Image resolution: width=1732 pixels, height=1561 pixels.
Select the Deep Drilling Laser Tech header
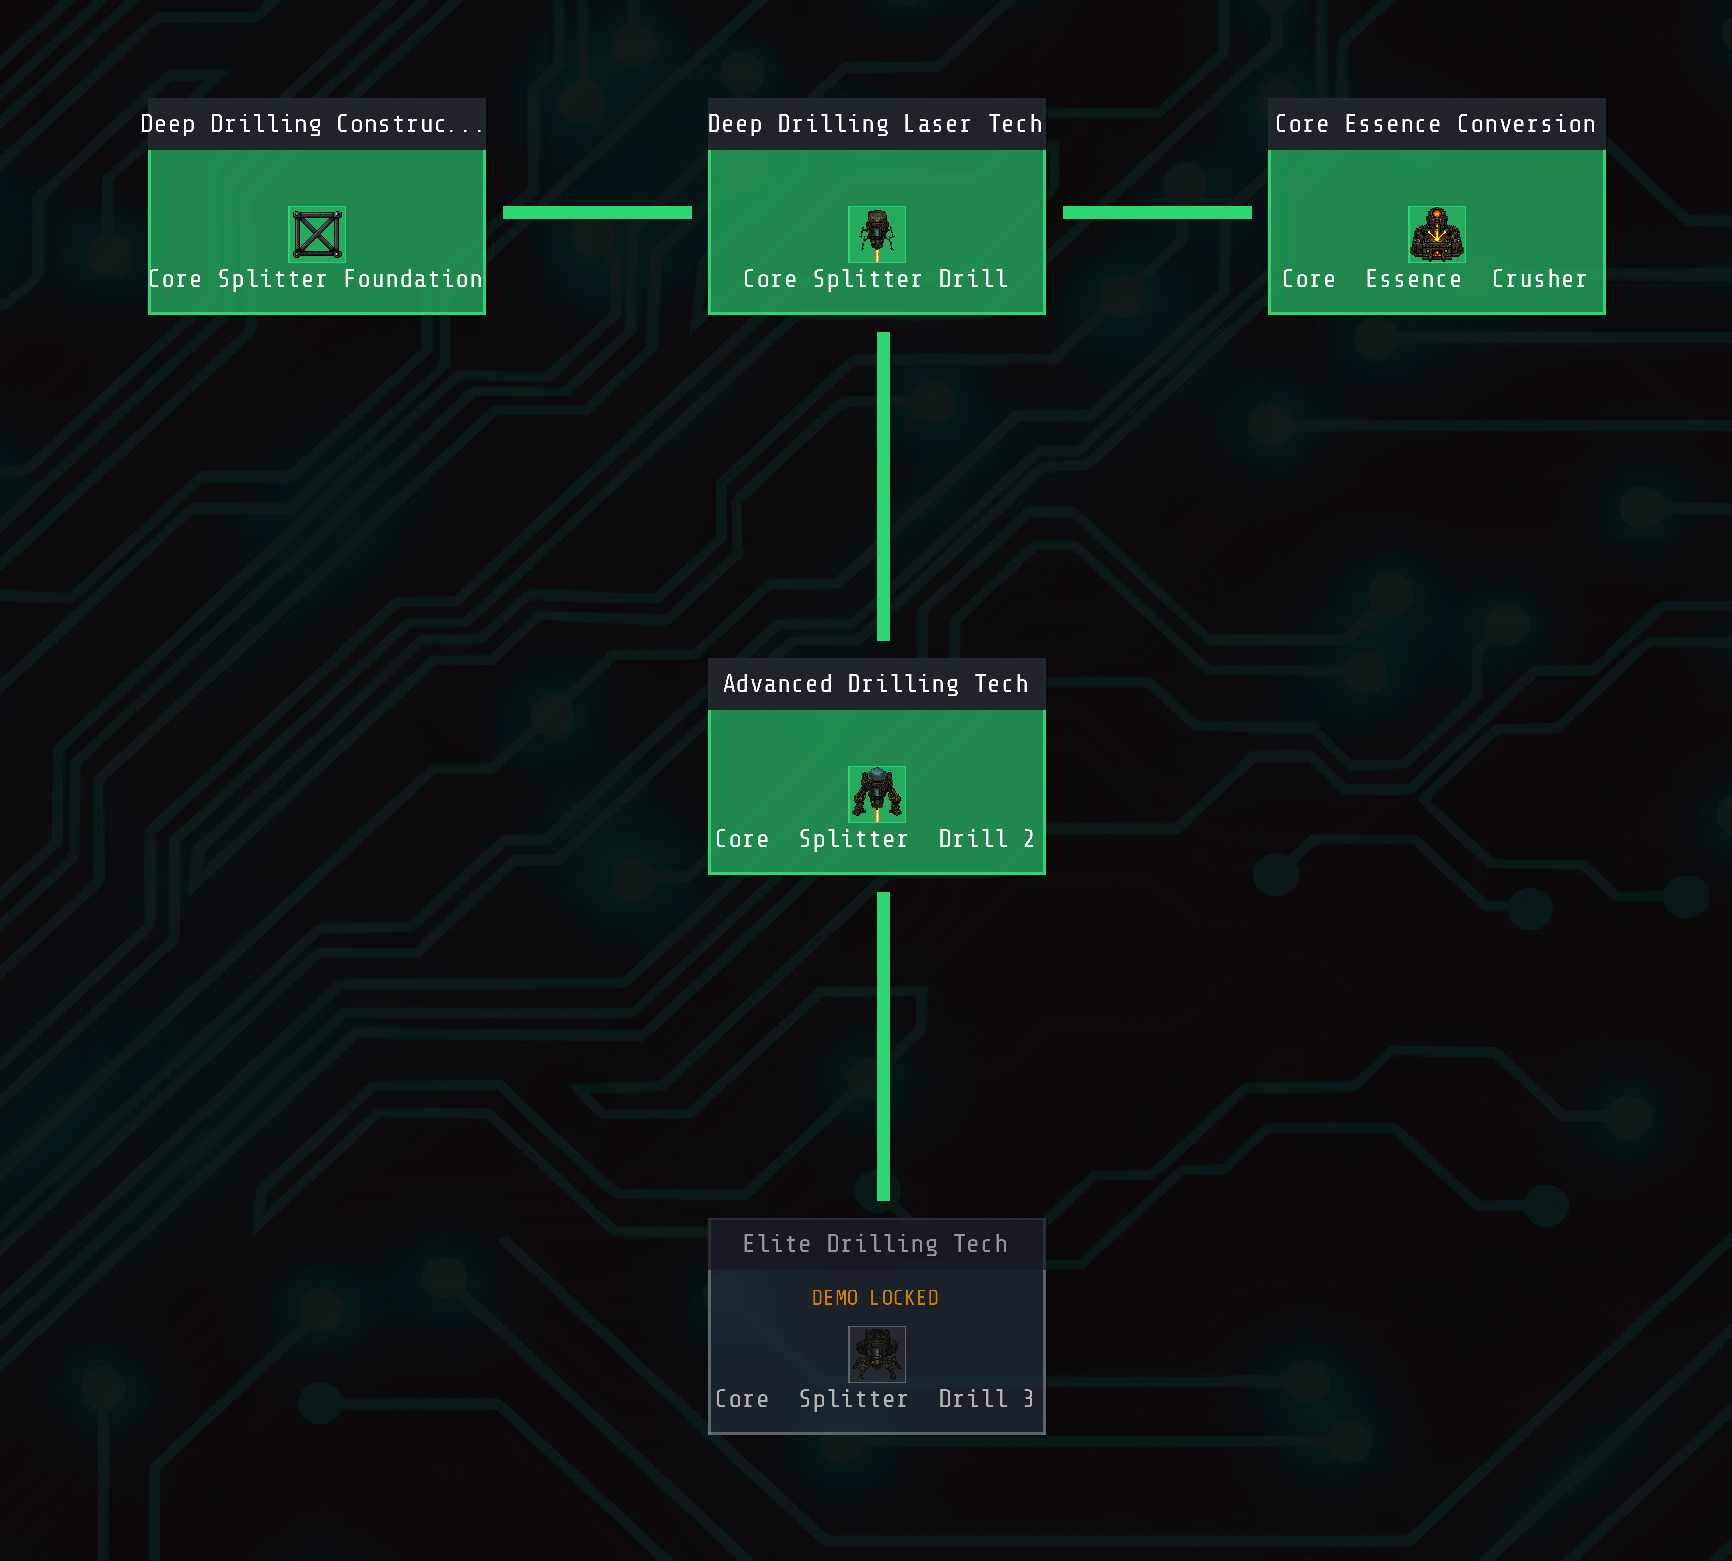877,124
